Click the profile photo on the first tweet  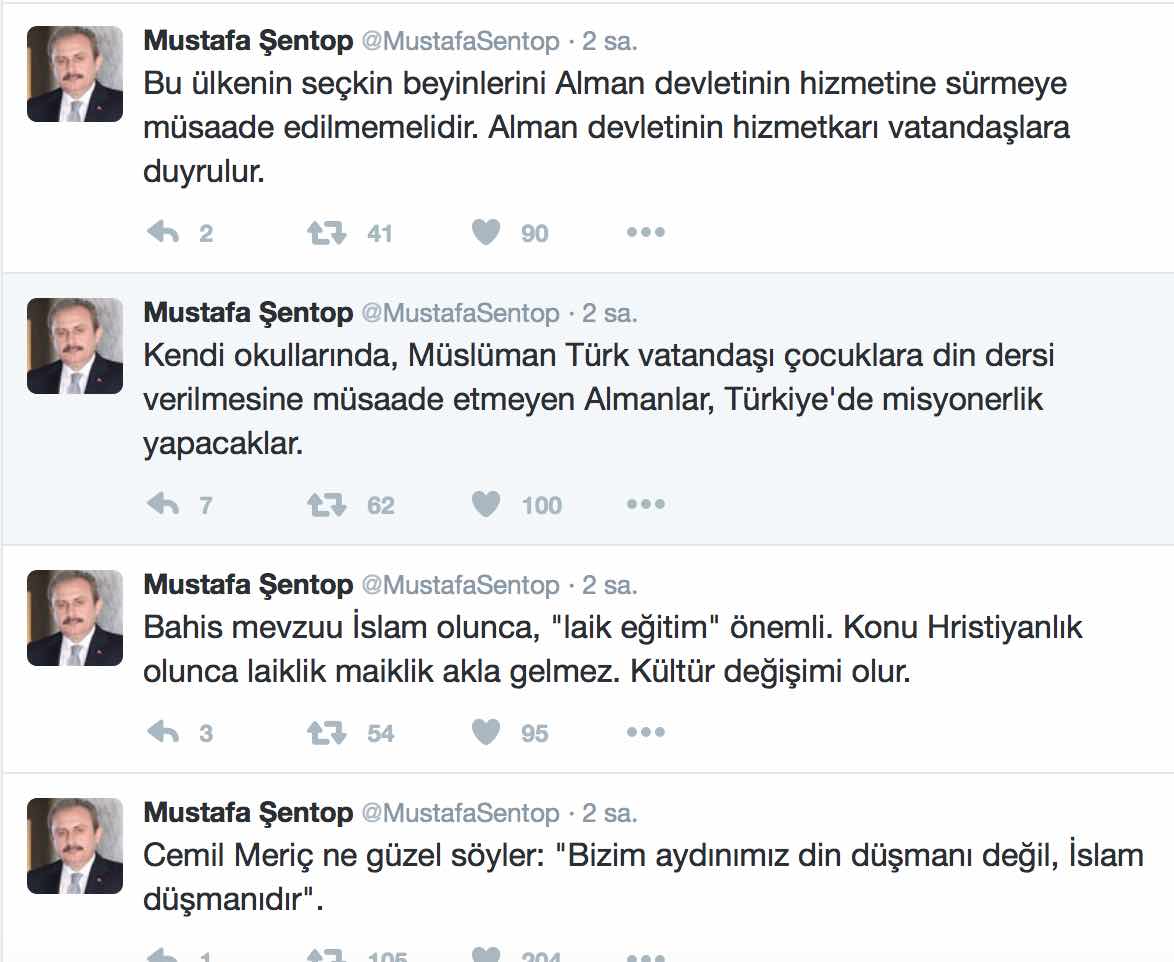pos(75,74)
